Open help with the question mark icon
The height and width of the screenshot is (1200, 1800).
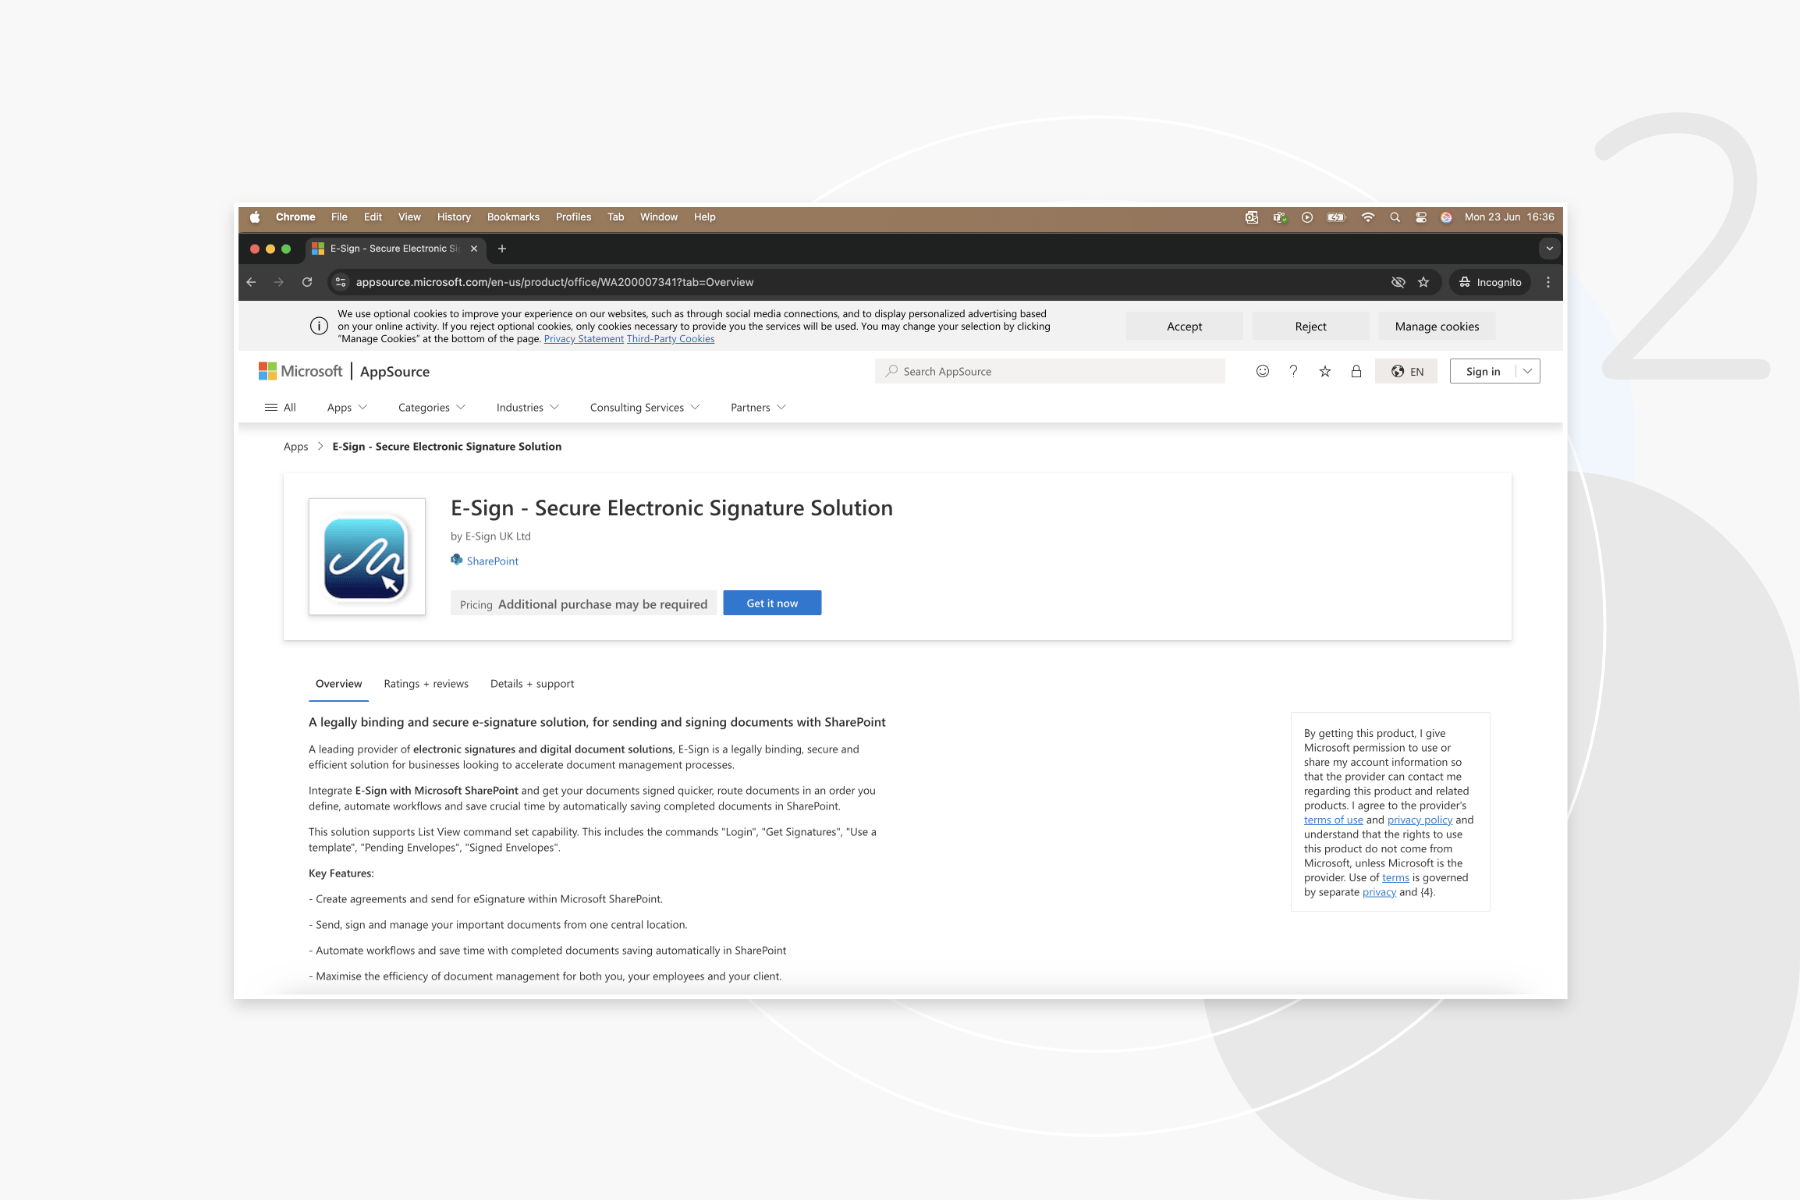[1293, 371]
